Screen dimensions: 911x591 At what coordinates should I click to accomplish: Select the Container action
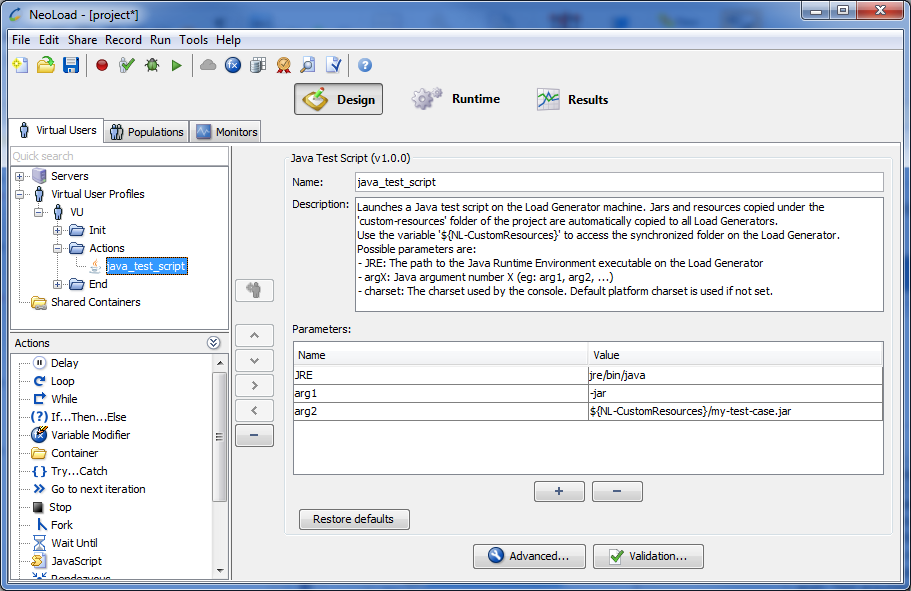(74, 453)
